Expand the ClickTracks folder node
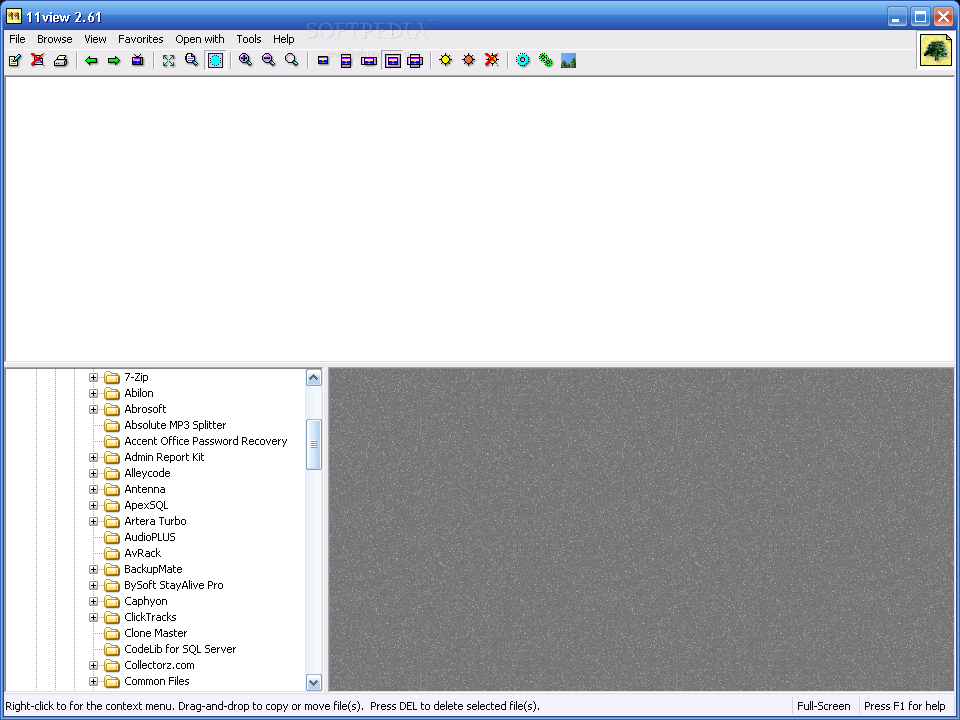This screenshot has height=720, width=960. click(x=93, y=617)
